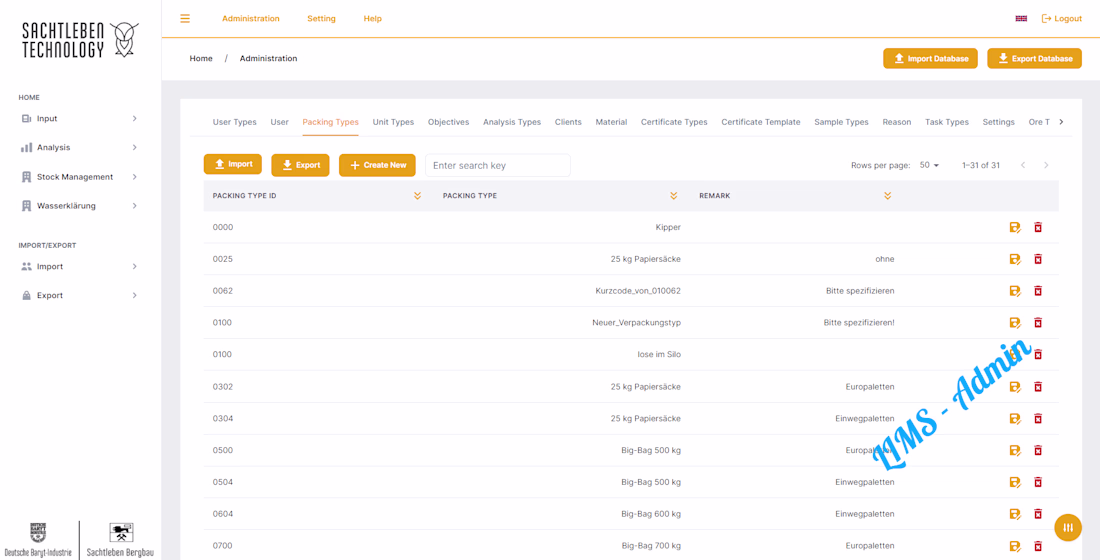This screenshot has height=560, width=1100.
Task: Click the Import Database button
Action: tap(930, 59)
